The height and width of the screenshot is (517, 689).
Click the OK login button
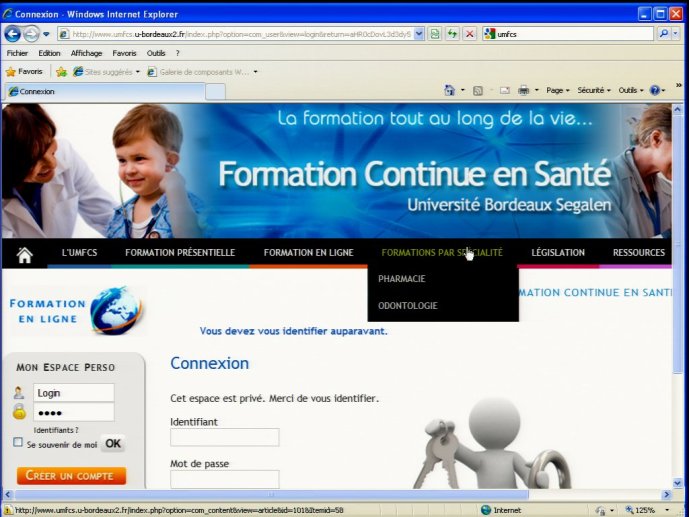(x=113, y=444)
